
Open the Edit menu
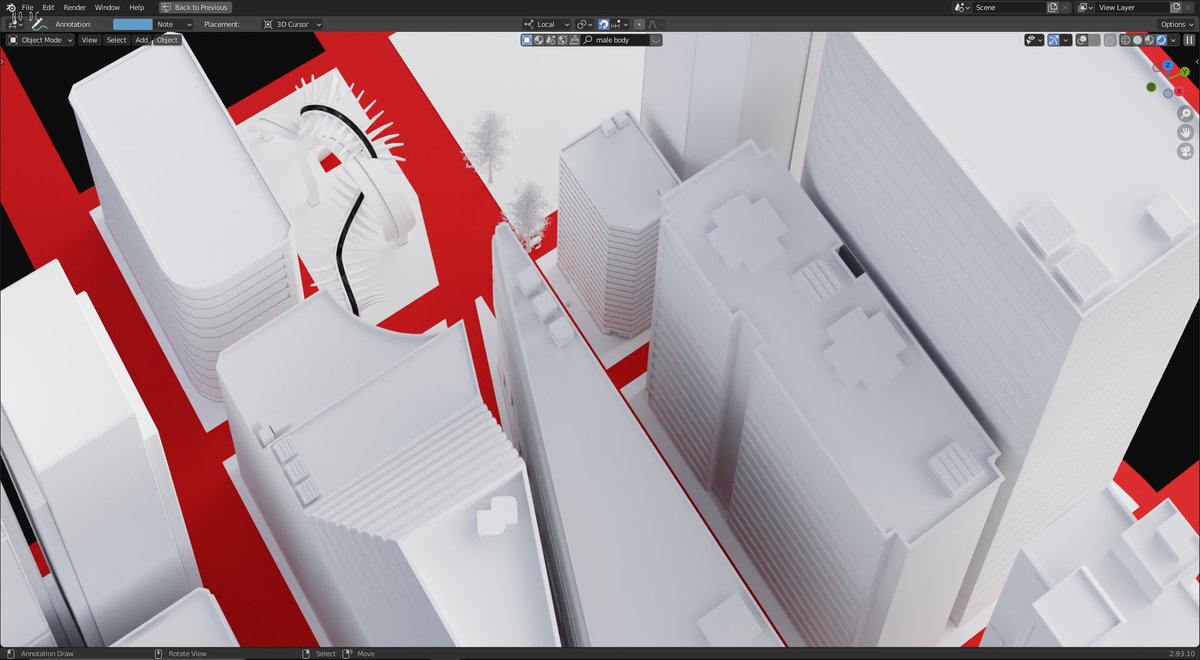click(x=48, y=7)
